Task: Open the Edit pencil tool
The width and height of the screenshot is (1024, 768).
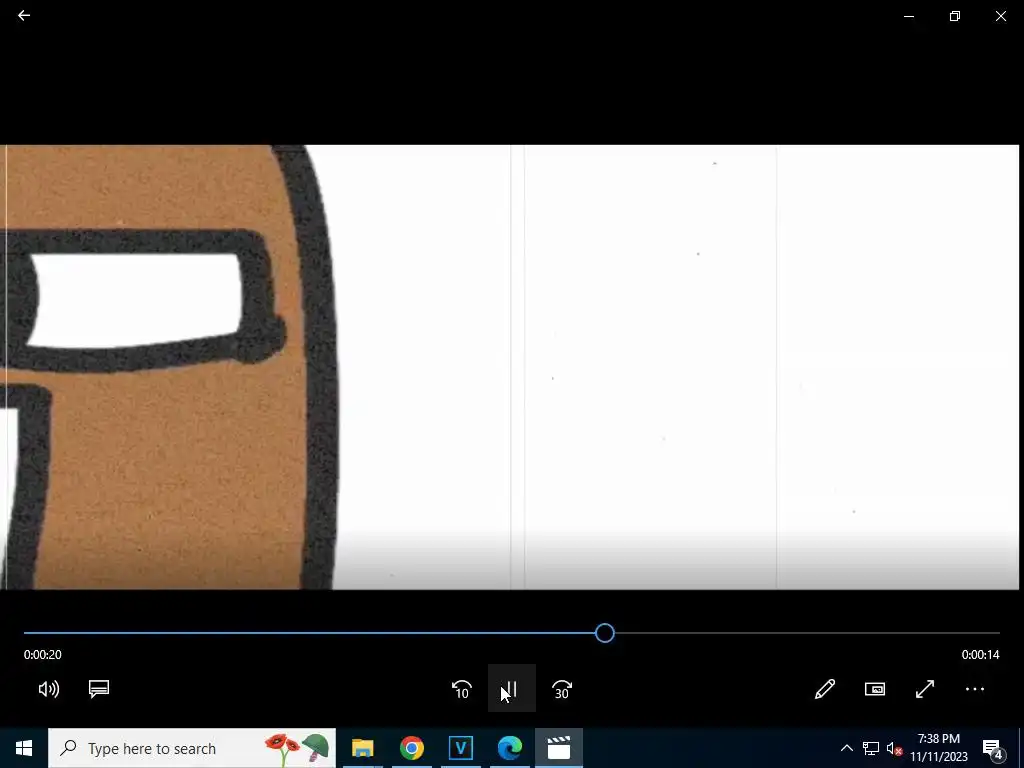Action: pos(825,689)
